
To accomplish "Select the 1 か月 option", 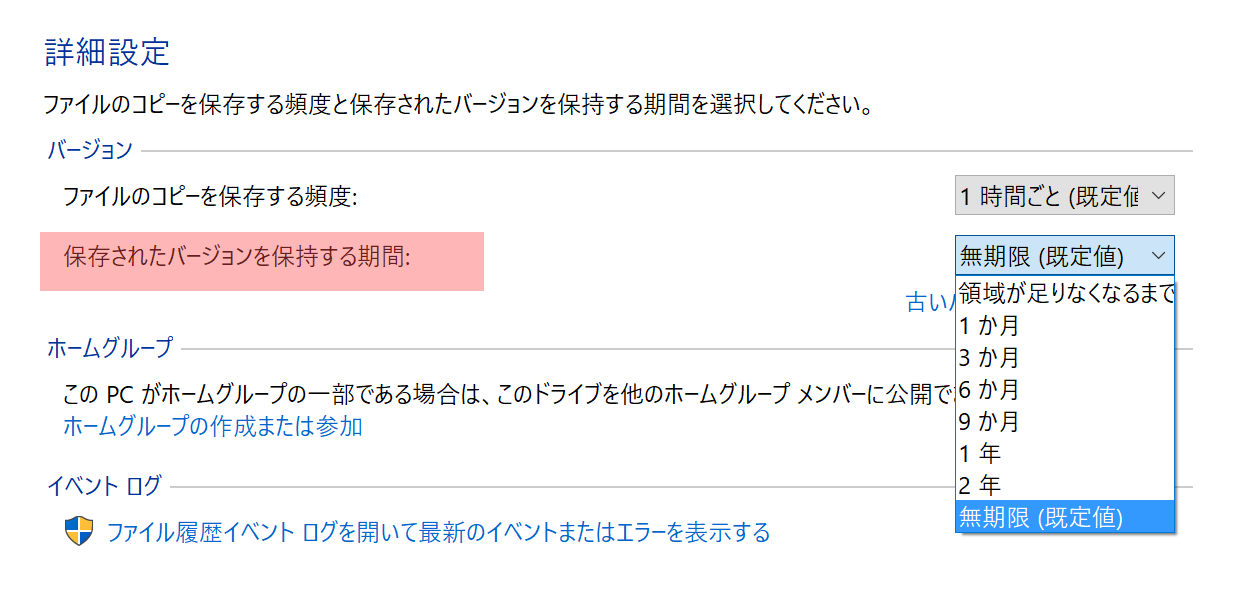I will click(x=1065, y=325).
